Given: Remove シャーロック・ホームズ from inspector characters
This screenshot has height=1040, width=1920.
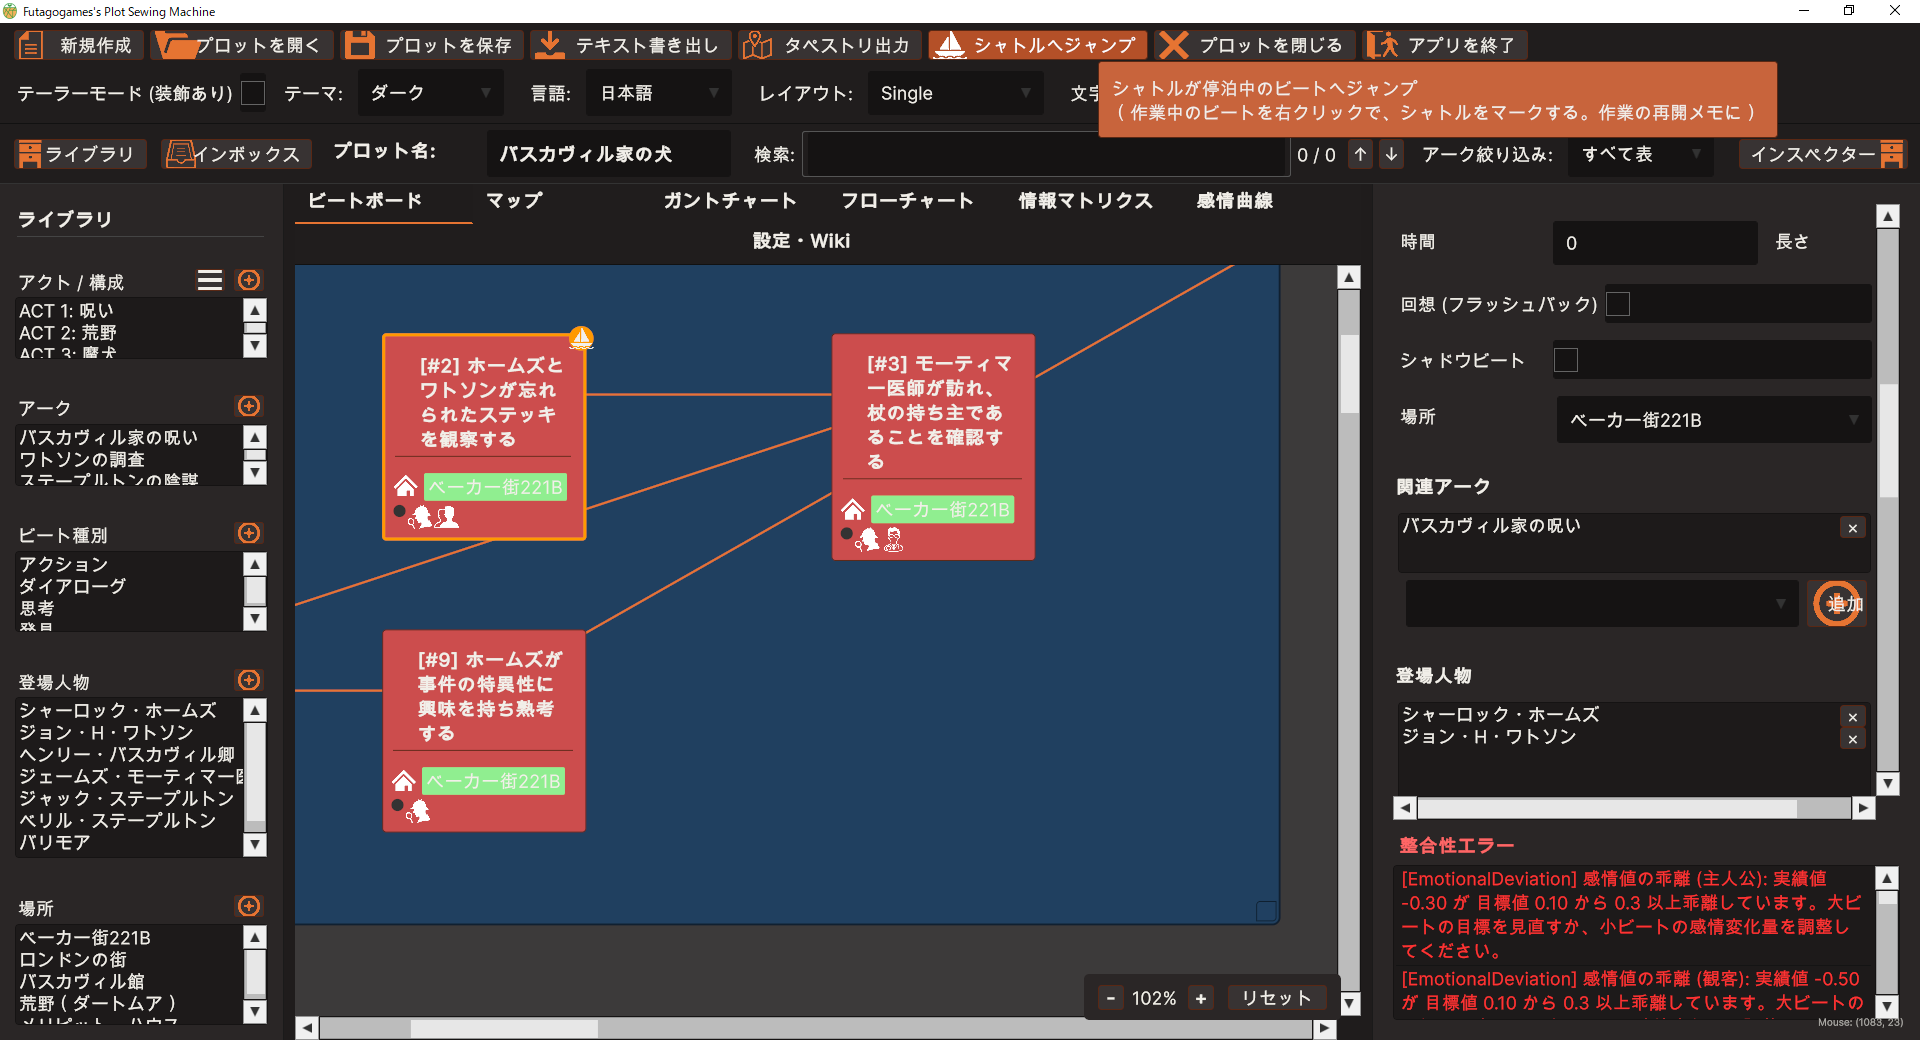Looking at the screenshot, I should 1852,717.
